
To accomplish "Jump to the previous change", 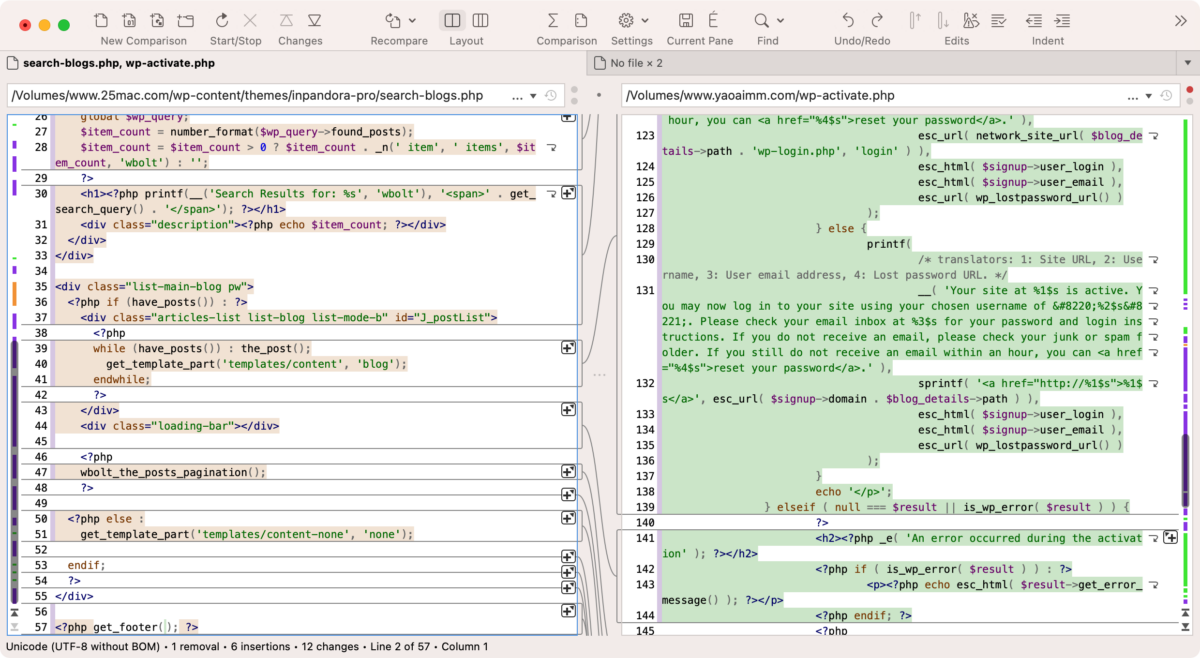I will 287,20.
